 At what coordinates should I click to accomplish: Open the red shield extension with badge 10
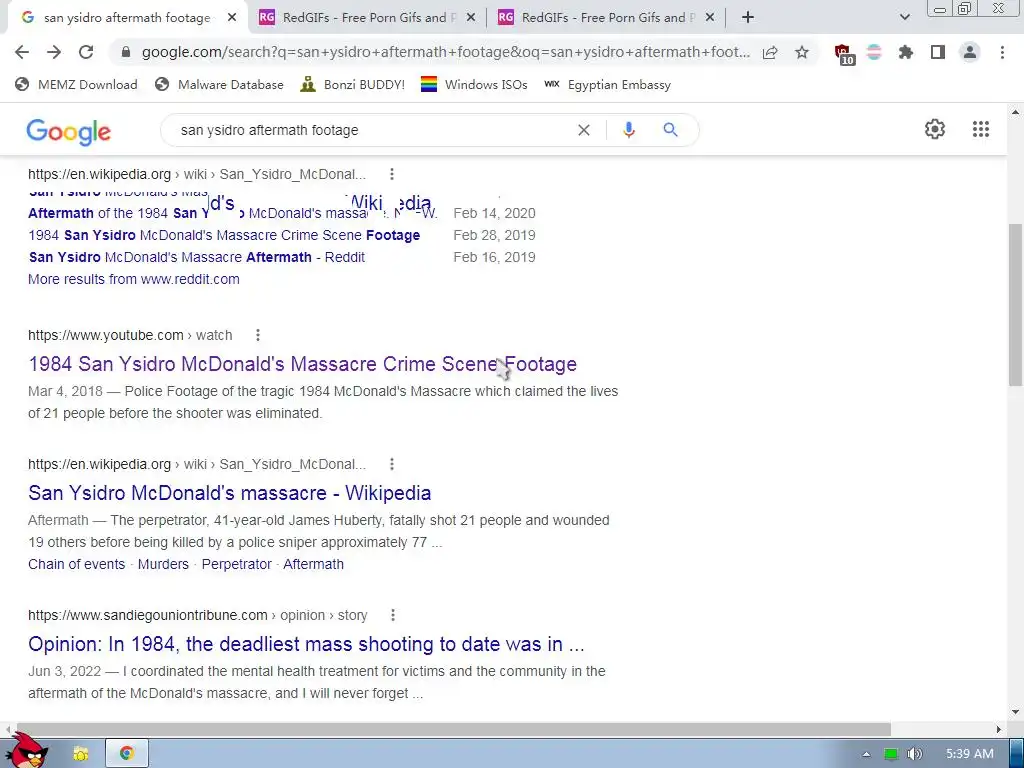coord(844,54)
